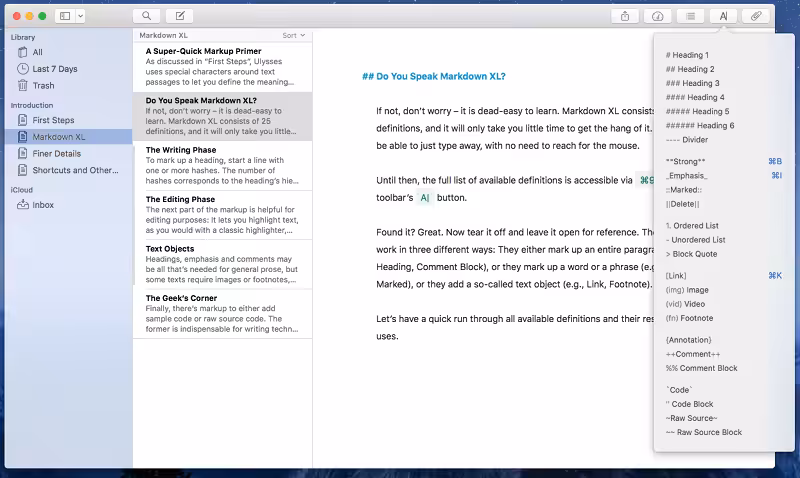
Task: Open the Sort dropdown in sheet list
Action: tap(294, 35)
